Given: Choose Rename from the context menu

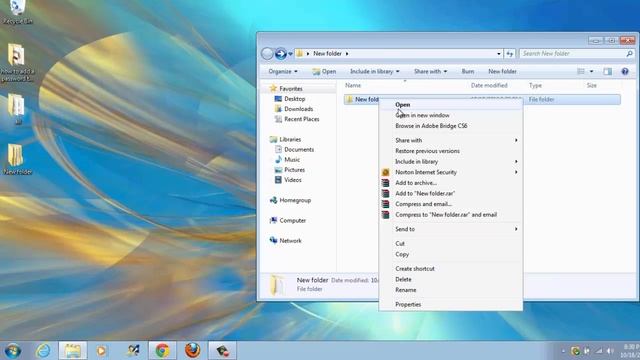Looking at the screenshot, I should 451,290.
